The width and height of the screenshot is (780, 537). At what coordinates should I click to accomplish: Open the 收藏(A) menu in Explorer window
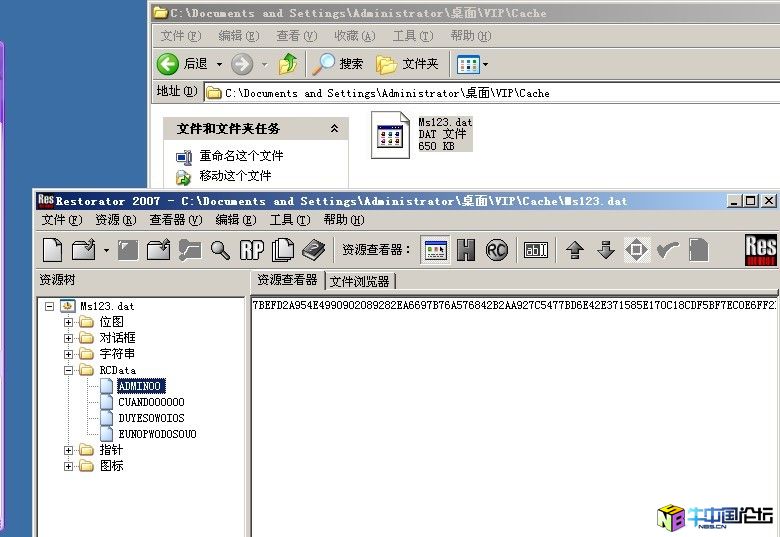[355, 36]
